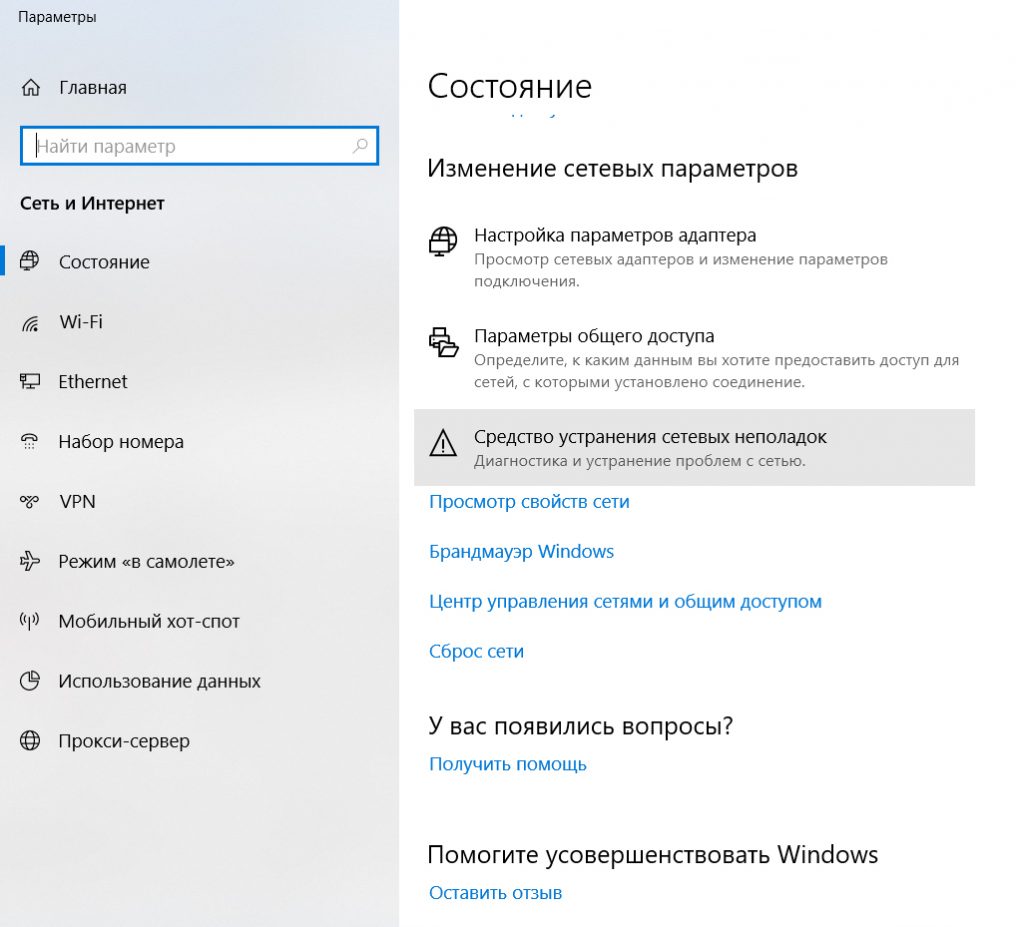The width and height of the screenshot is (1024, 927).
Task: Click the Ethernet monitor icon
Action: click(x=30, y=382)
